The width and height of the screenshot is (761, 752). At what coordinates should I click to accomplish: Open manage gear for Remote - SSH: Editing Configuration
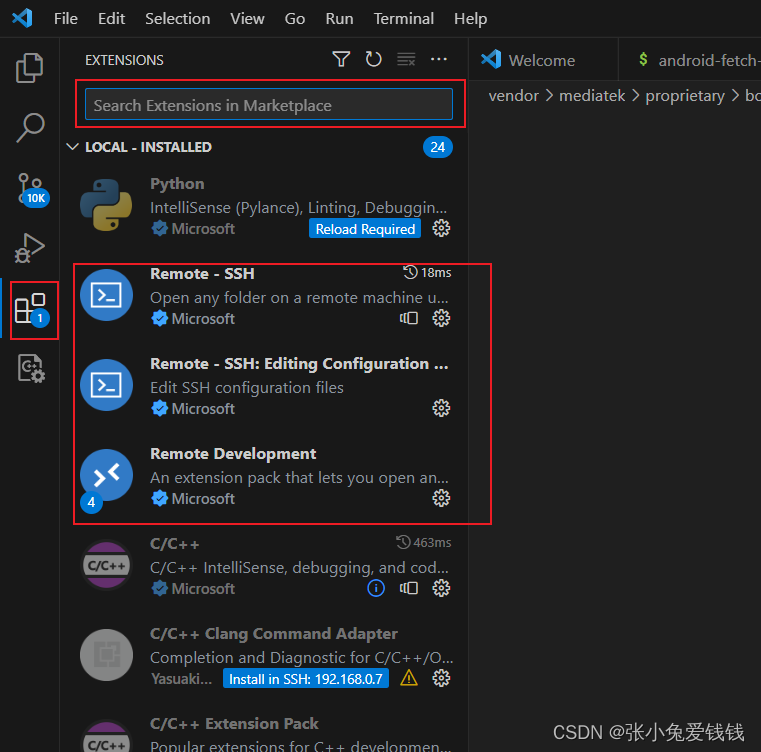[441, 408]
